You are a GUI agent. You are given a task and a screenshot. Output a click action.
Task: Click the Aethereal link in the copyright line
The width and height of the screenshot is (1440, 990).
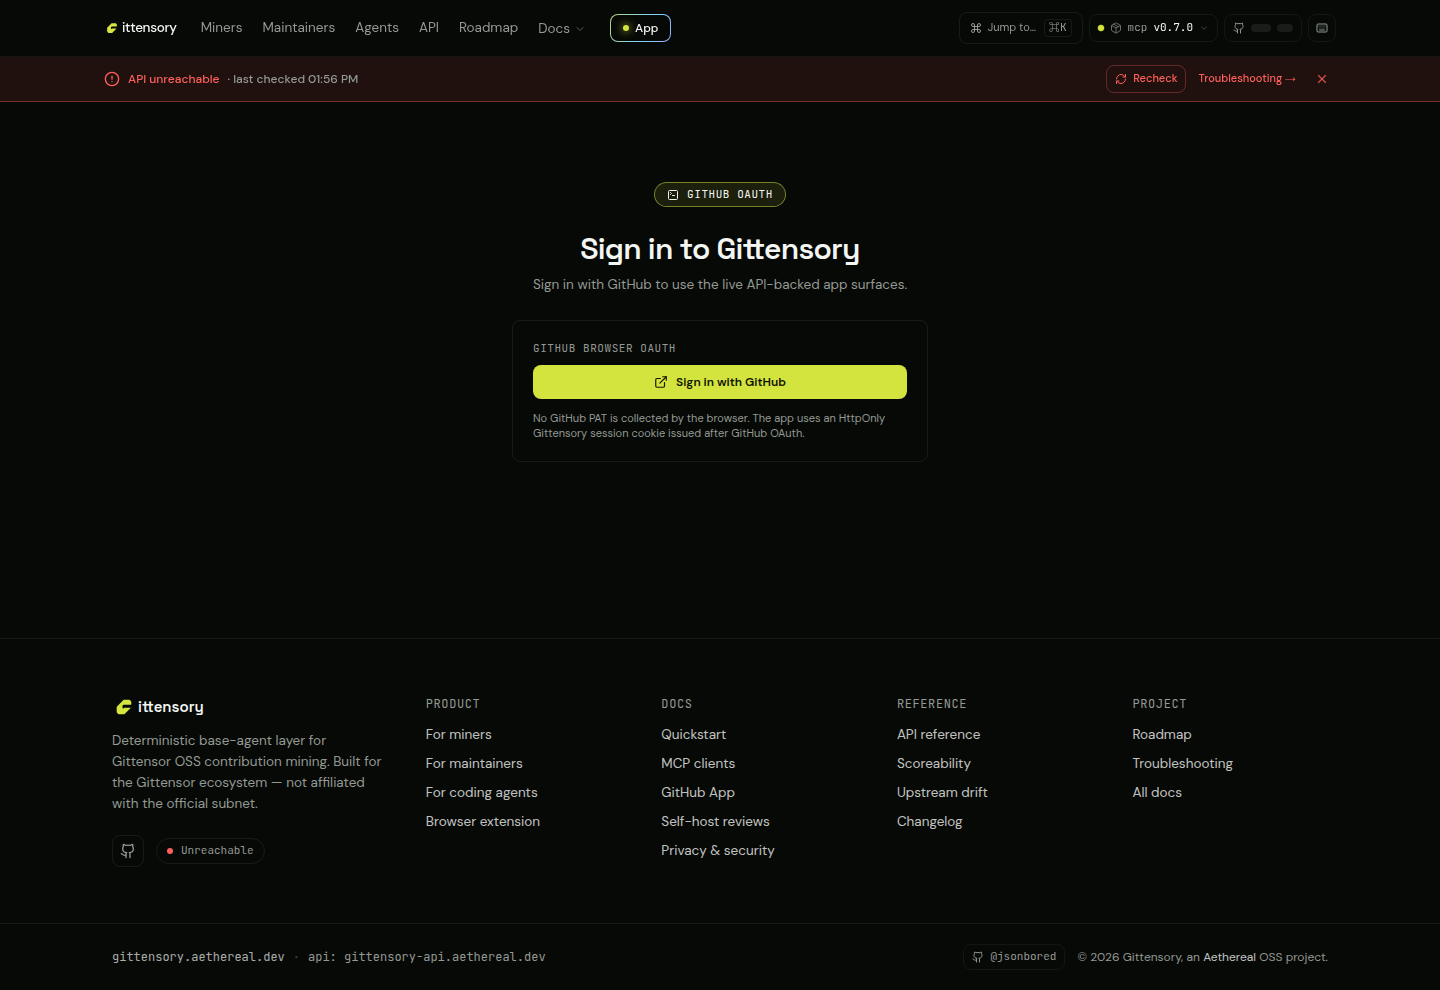coord(1230,958)
